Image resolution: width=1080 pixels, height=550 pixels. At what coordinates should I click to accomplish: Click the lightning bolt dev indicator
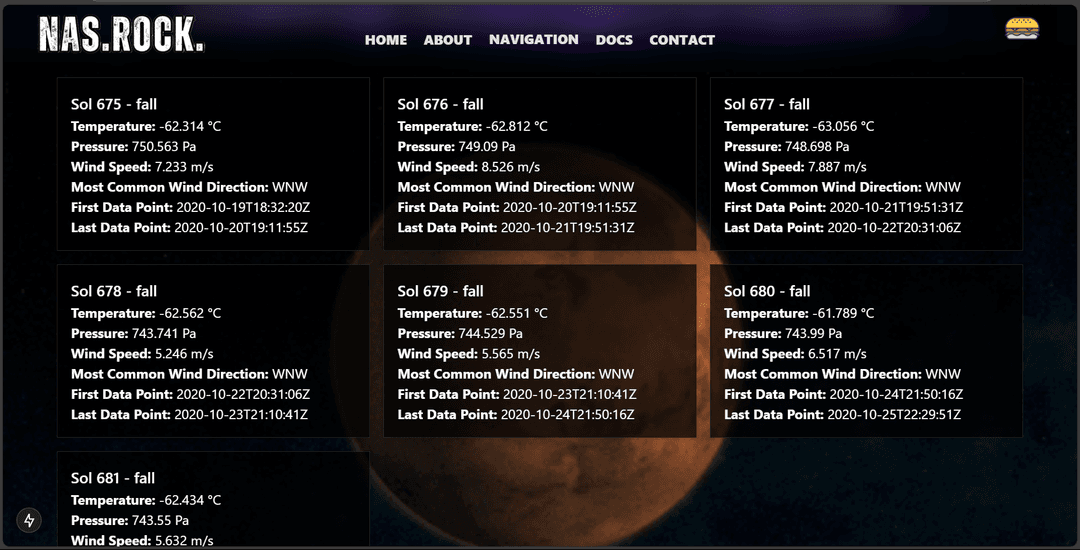pyautogui.click(x=30, y=520)
